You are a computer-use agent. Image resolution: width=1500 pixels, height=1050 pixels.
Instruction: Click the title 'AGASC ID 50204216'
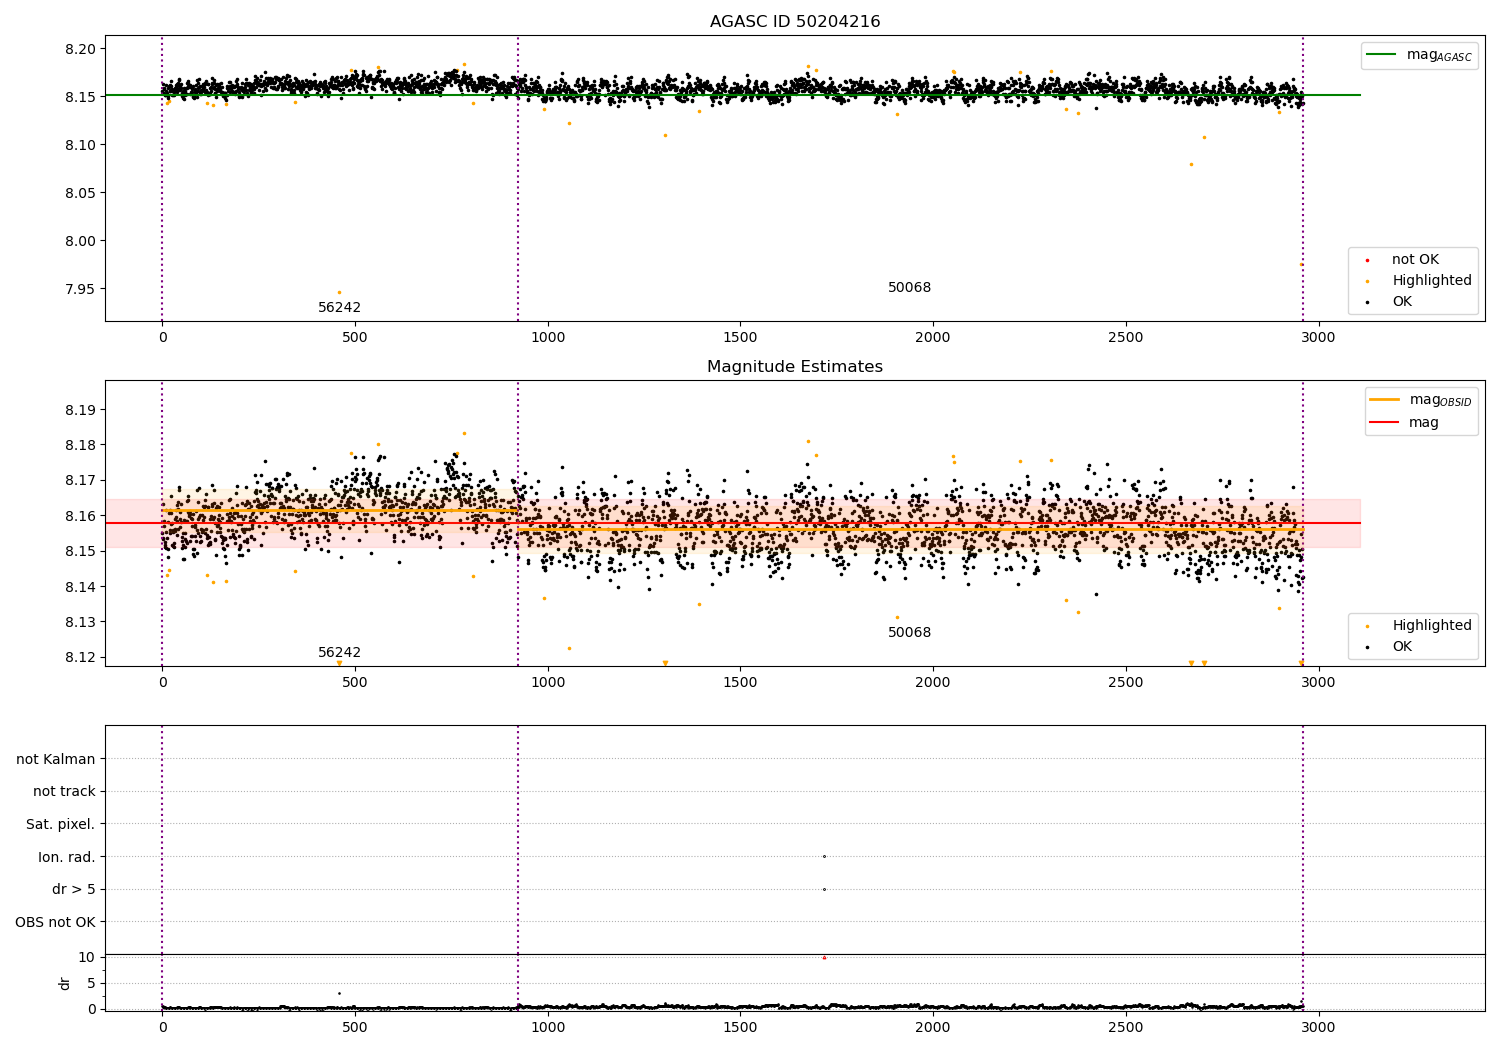click(795, 22)
